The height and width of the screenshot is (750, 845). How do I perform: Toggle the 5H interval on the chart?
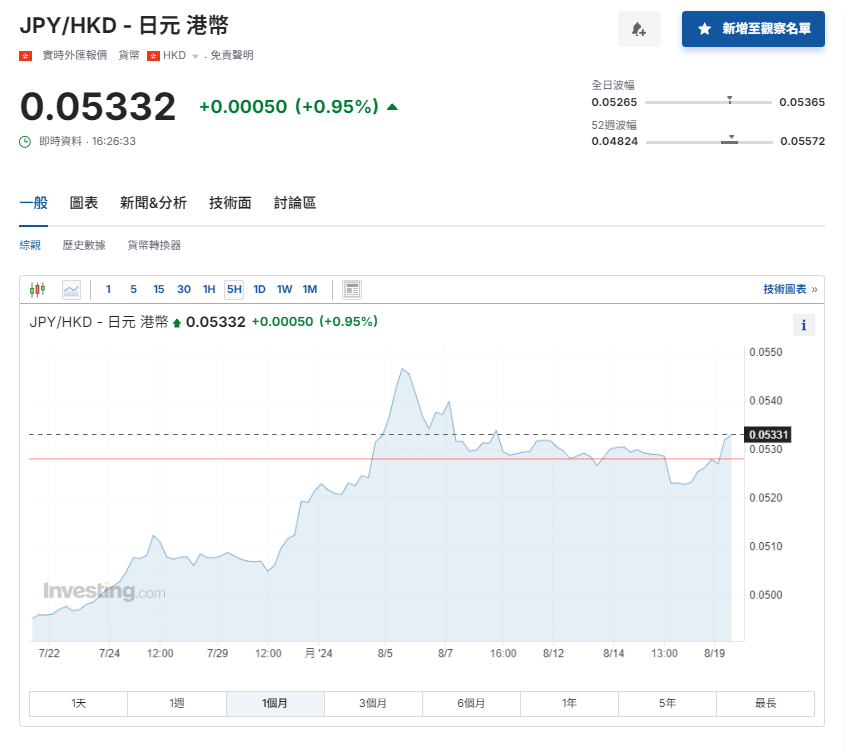coord(234,290)
